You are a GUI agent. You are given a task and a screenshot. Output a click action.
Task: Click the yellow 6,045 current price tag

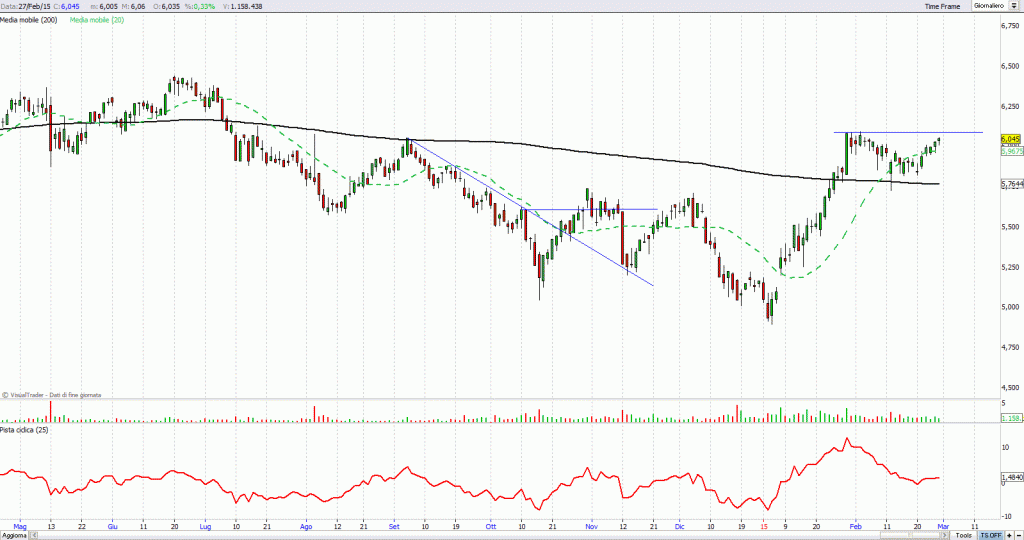[x=1010, y=139]
